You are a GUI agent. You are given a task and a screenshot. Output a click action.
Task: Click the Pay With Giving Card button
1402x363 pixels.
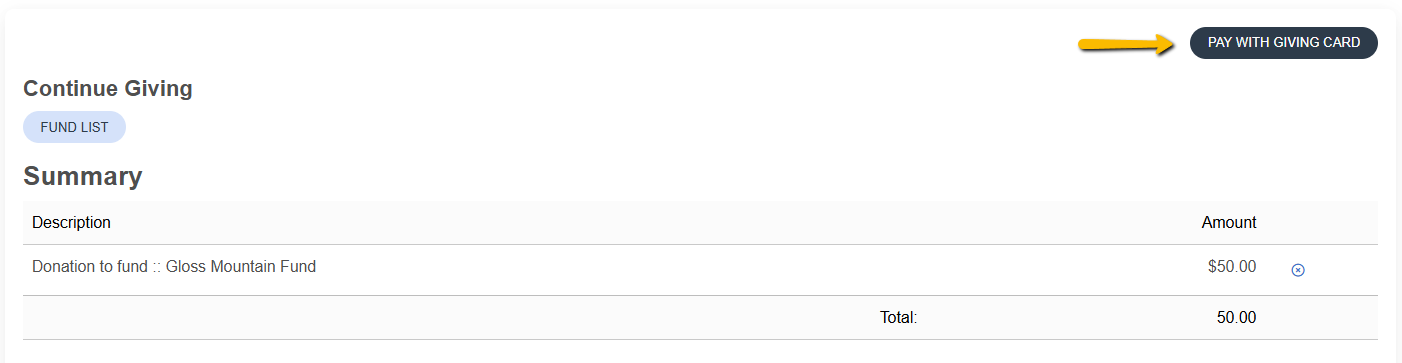(x=1284, y=43)
